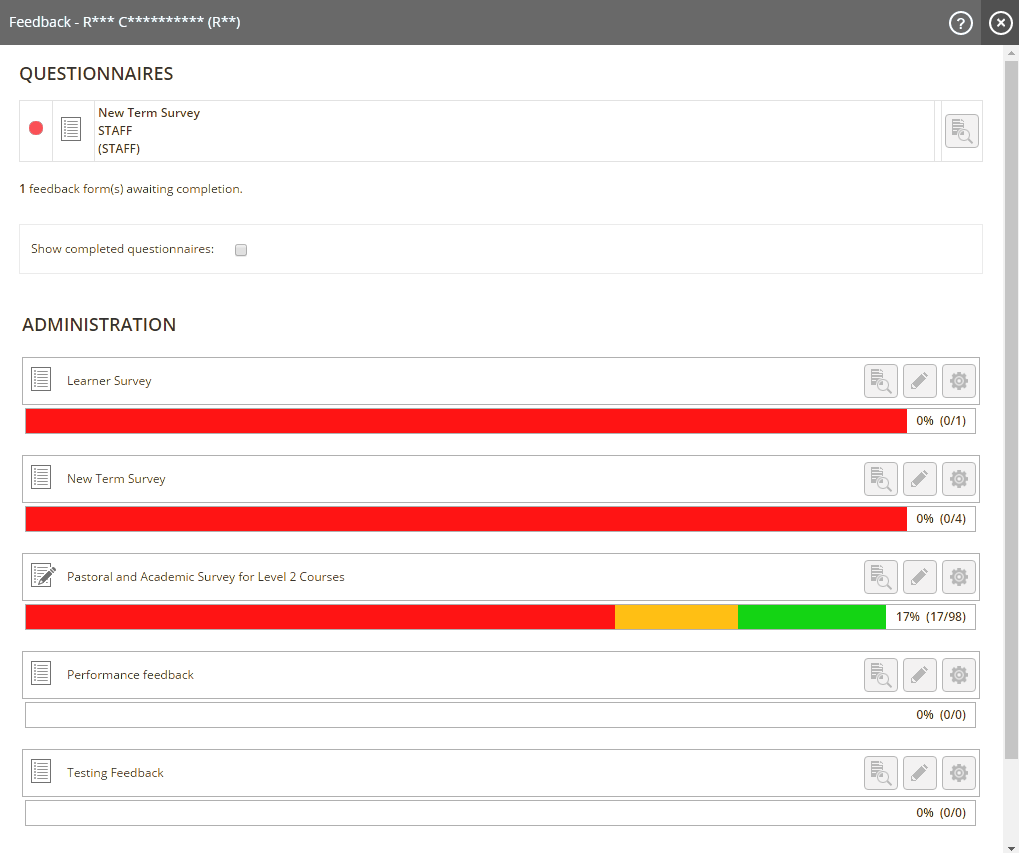Edit the Testing Feedback form
Viewport: 1019px width, 853px height.
920,773
